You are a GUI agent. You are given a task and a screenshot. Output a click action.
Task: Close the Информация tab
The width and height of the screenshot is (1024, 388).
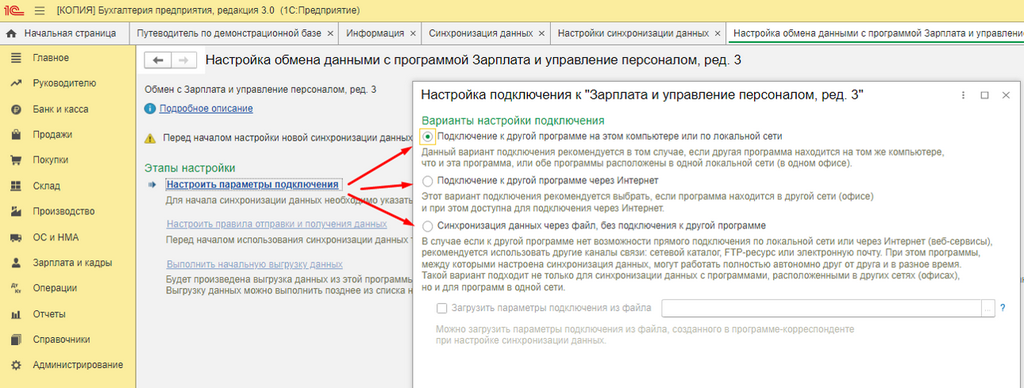(413, 33)
